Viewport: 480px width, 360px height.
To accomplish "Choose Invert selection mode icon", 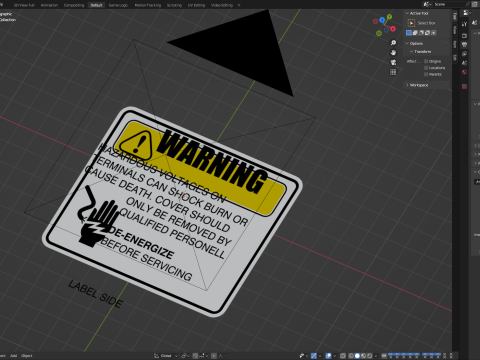I will click(x=427, y=33).
